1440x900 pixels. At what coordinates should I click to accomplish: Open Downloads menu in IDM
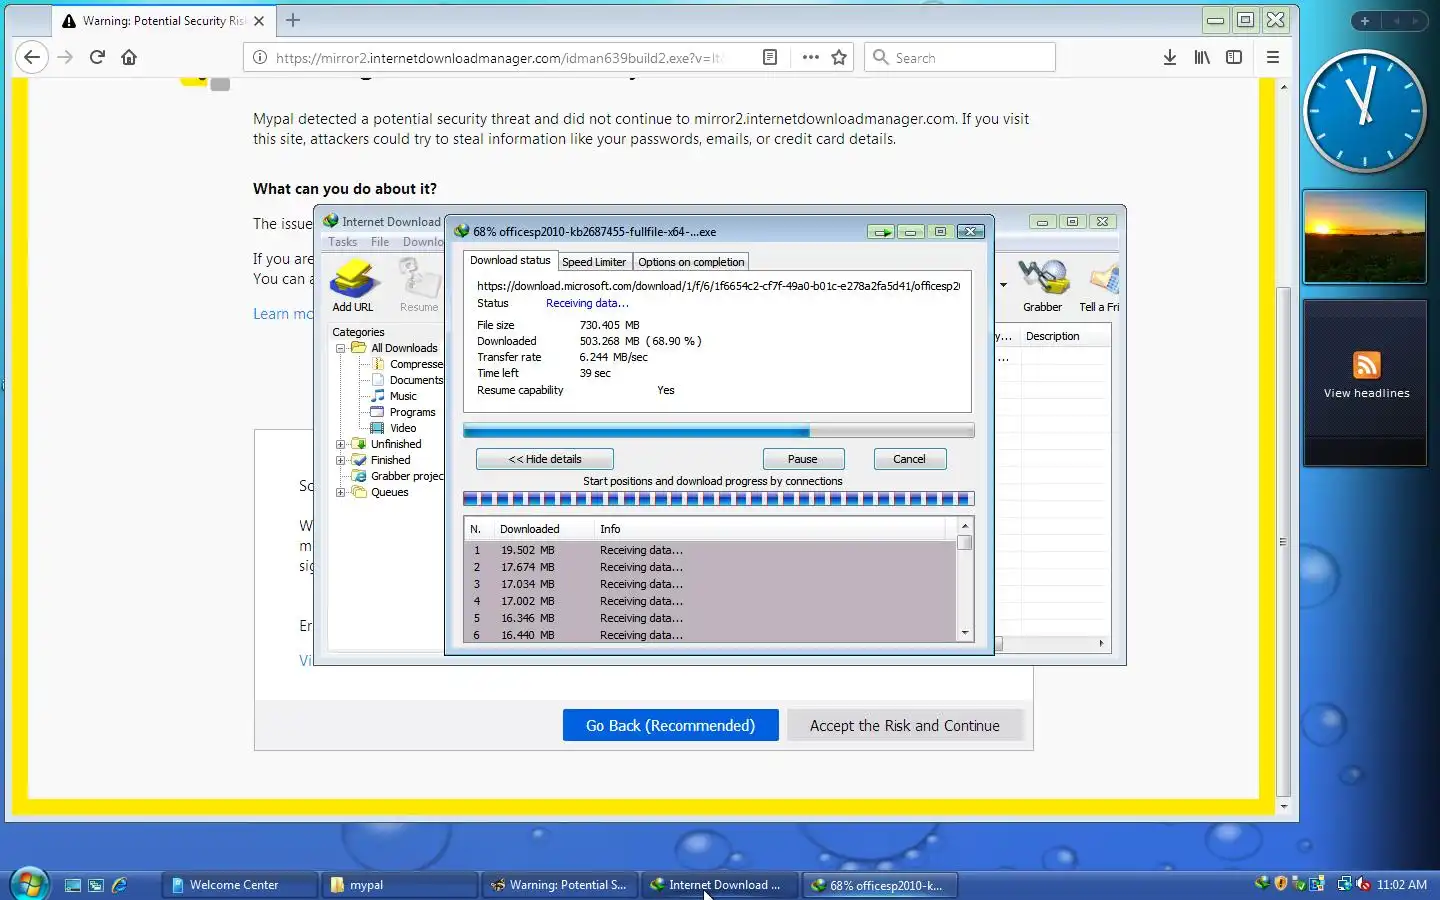[423, 242]
